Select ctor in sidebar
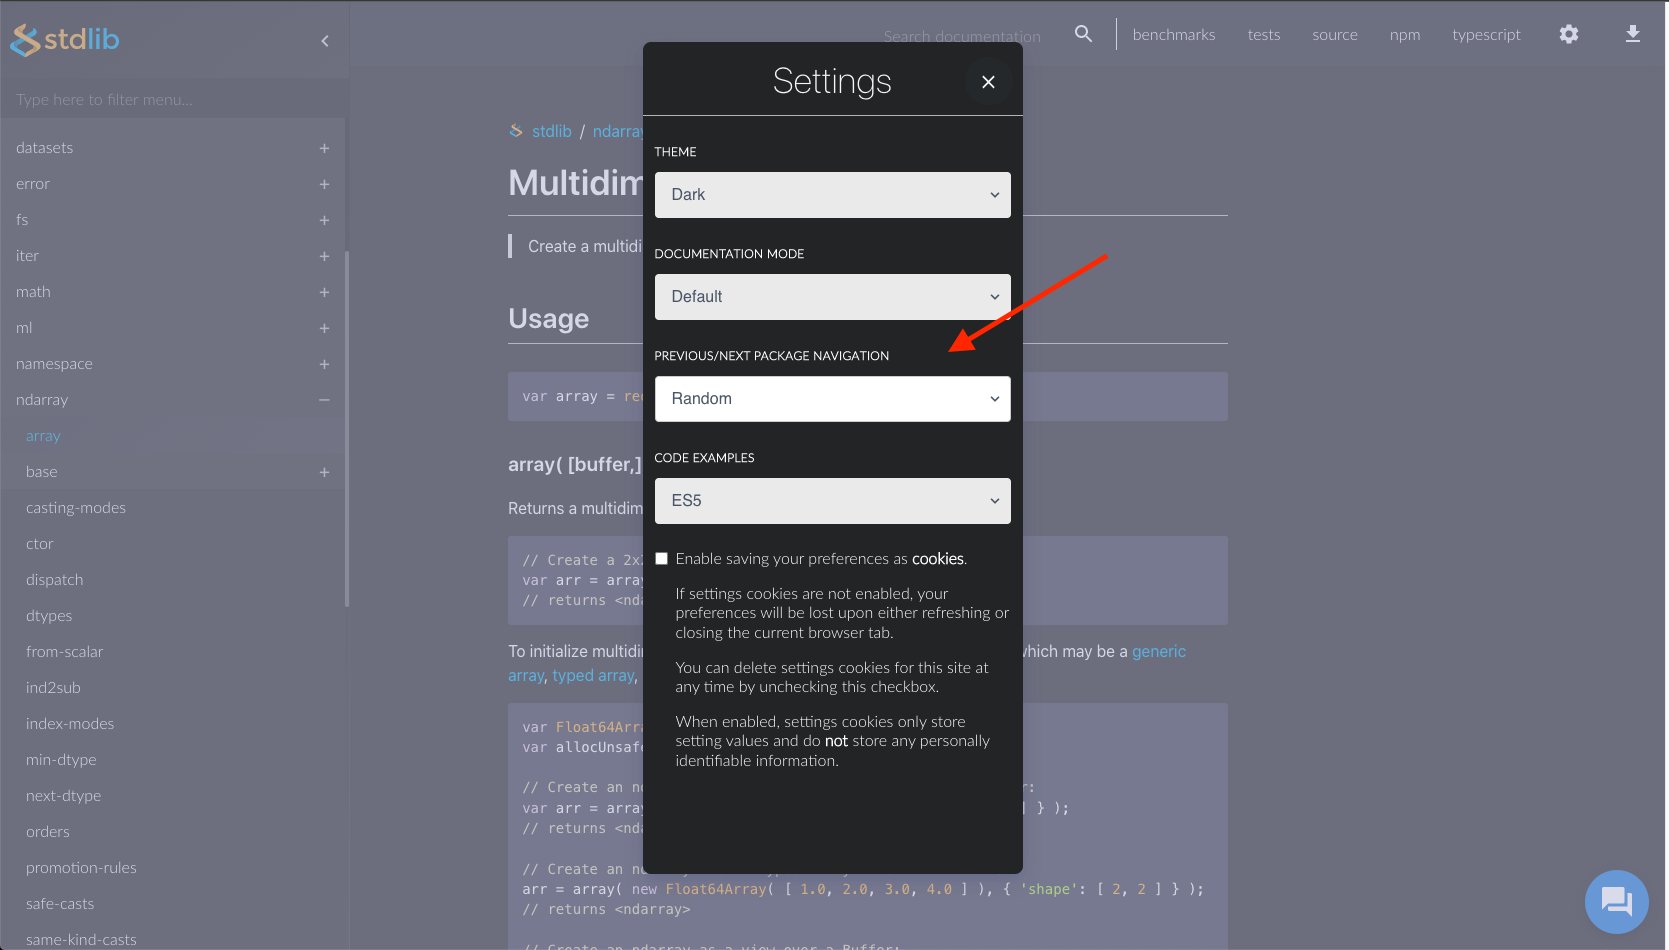Screen dimensions: 1669x950 (40, 544)
